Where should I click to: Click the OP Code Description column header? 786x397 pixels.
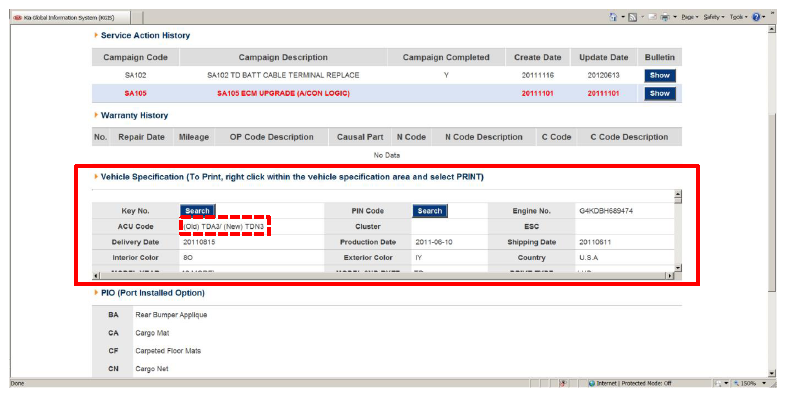point(272,137)
